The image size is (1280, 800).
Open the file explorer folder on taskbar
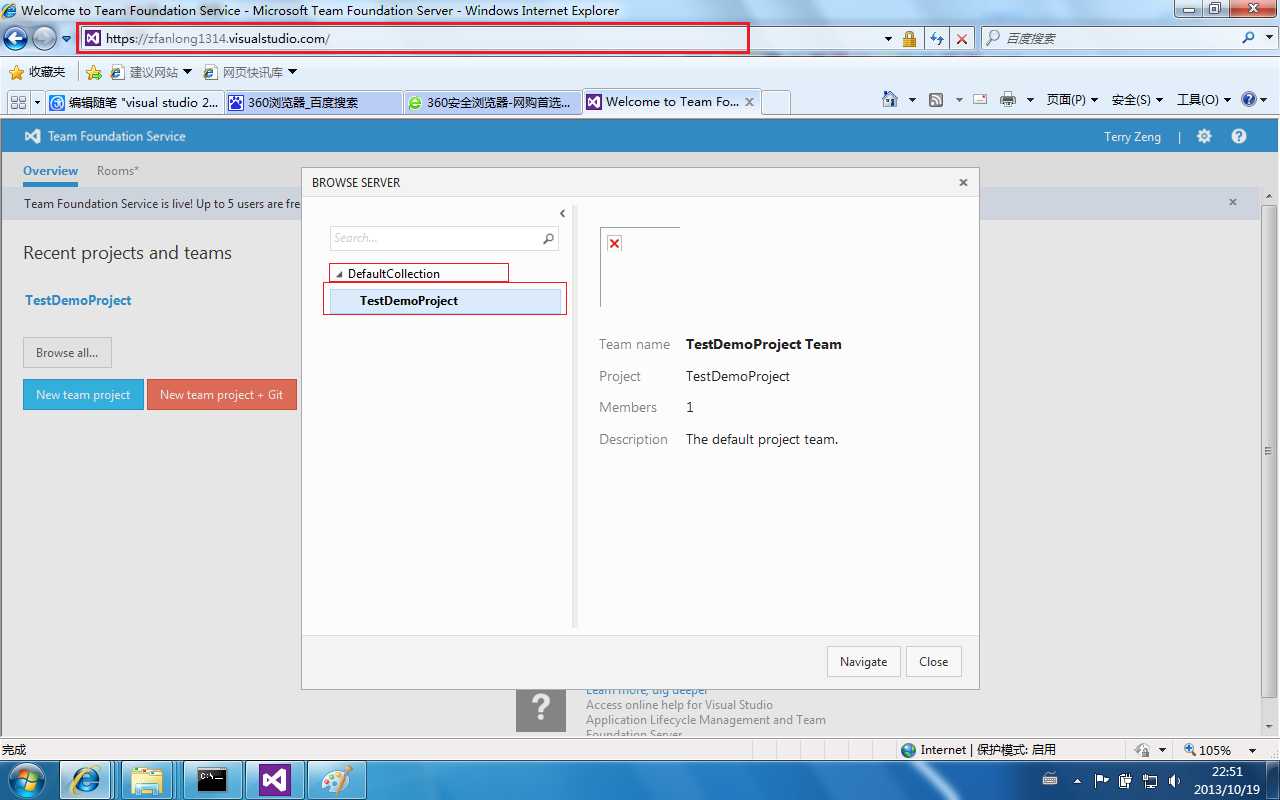coord(147,780)
